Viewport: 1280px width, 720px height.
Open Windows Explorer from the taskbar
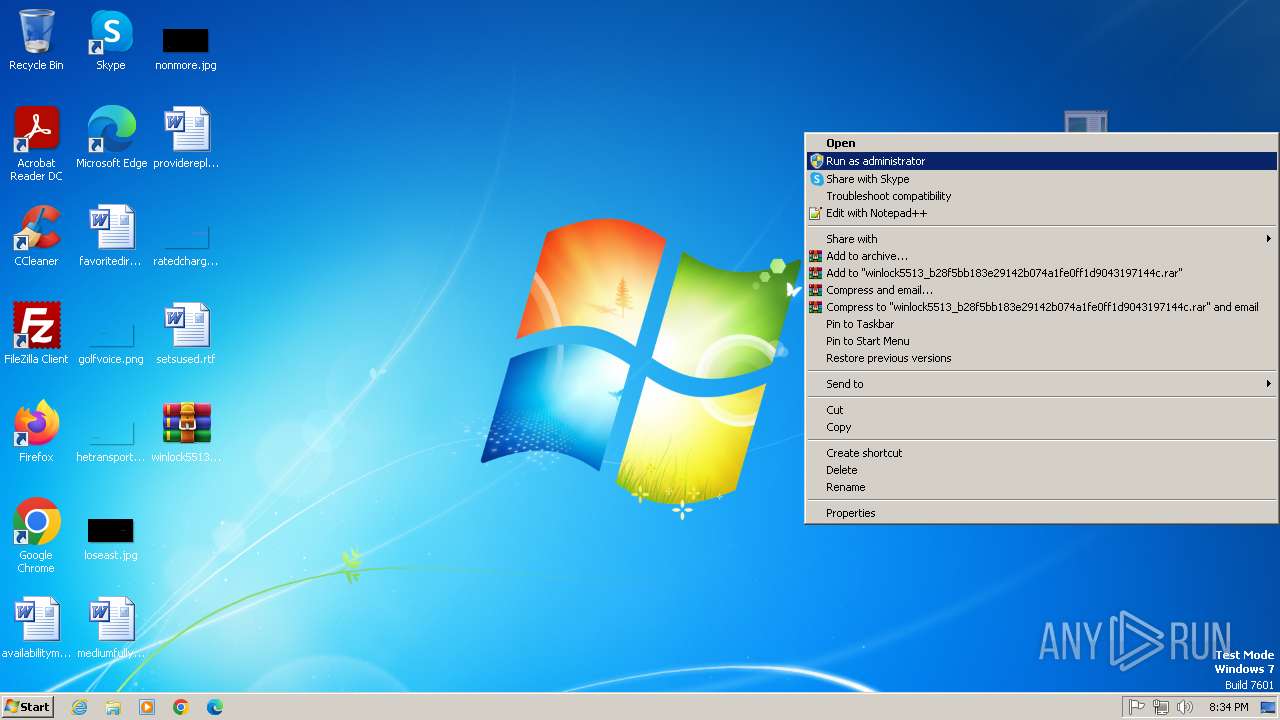pos(113,707)
